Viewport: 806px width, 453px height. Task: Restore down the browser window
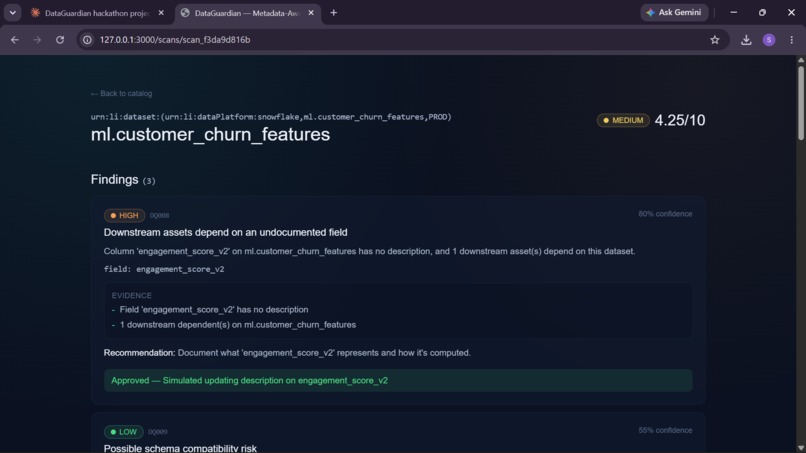point(762,12)
